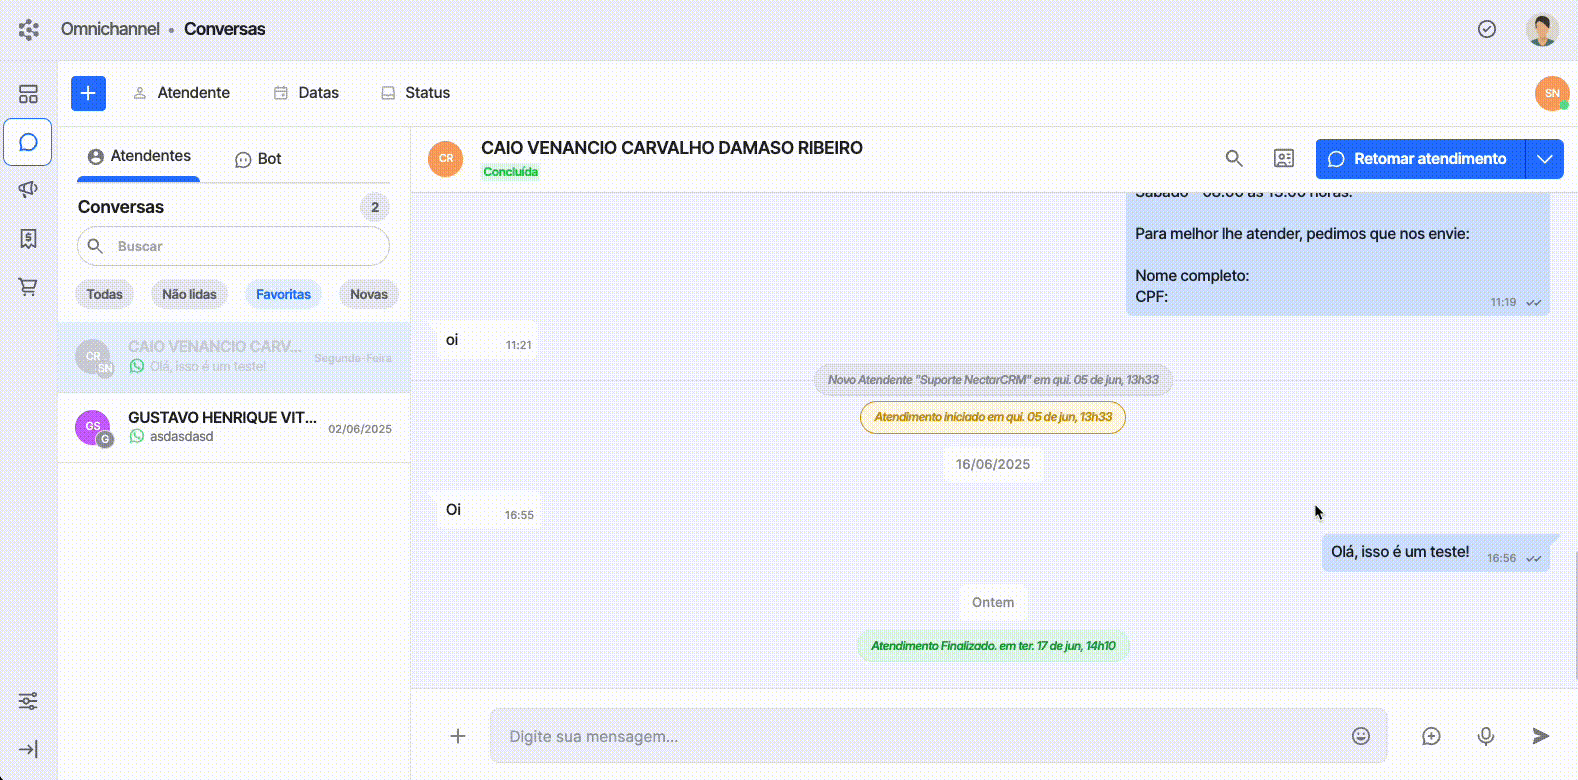Click the GS contact avatar

tap(92, 427)
